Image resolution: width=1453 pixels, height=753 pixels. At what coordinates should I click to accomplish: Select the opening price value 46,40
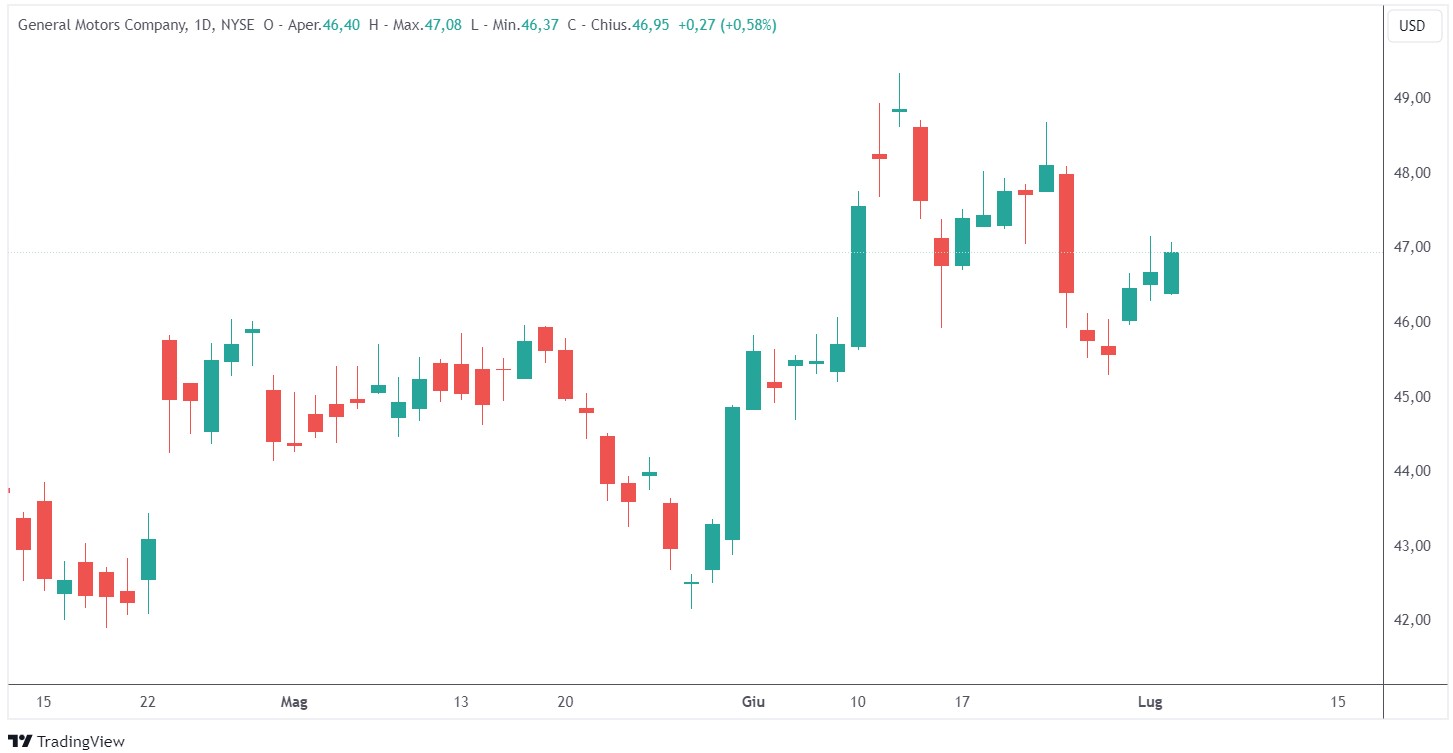click(x=340, y=25)
